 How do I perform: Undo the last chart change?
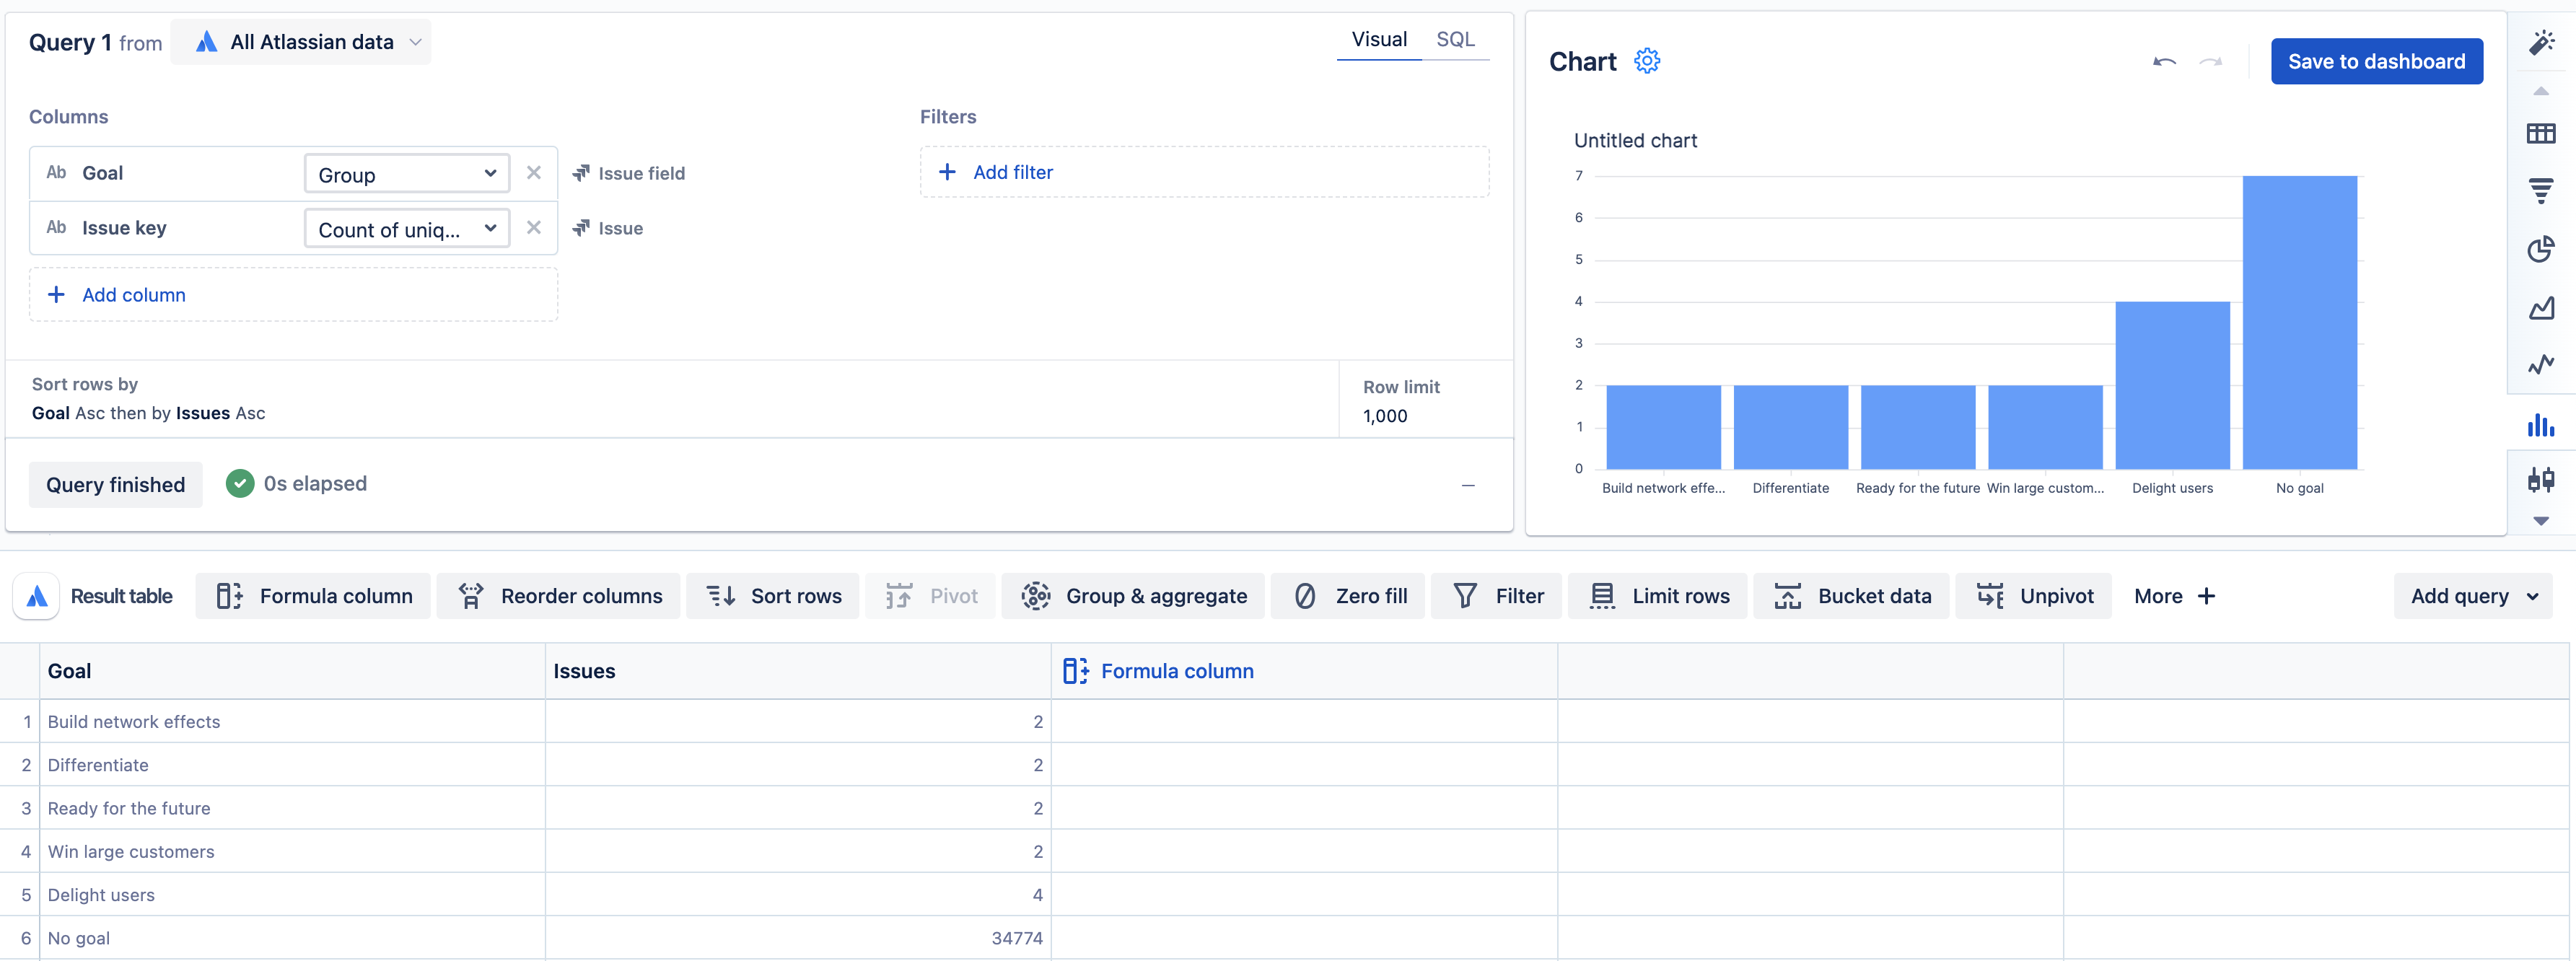(x=2164, y=62)
